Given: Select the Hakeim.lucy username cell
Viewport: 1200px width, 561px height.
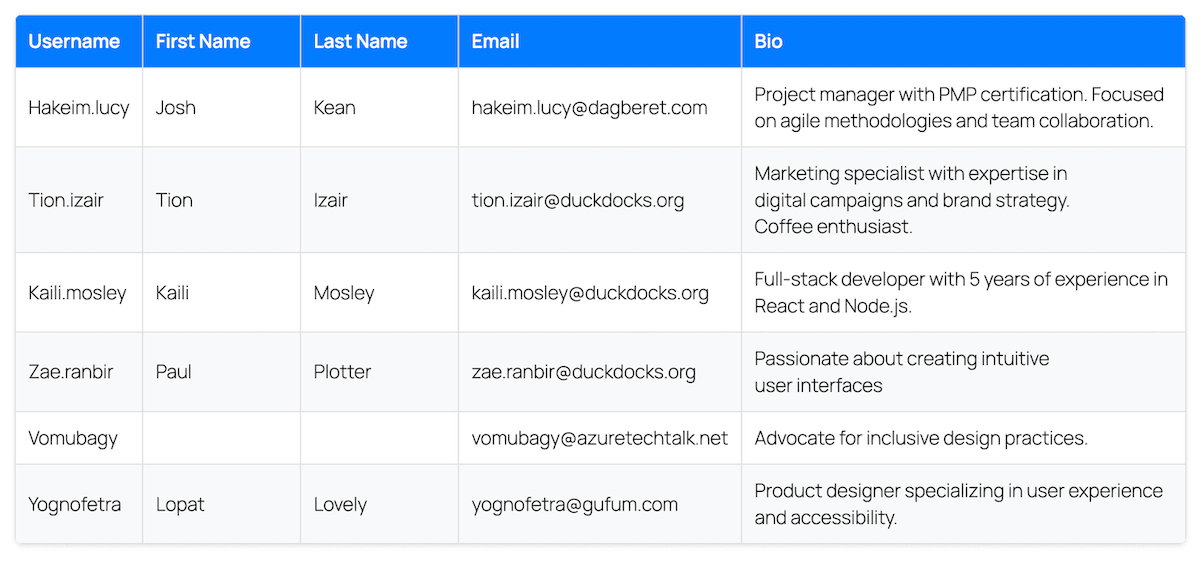Looking at the screenshot, I should [x=79, y=108].
